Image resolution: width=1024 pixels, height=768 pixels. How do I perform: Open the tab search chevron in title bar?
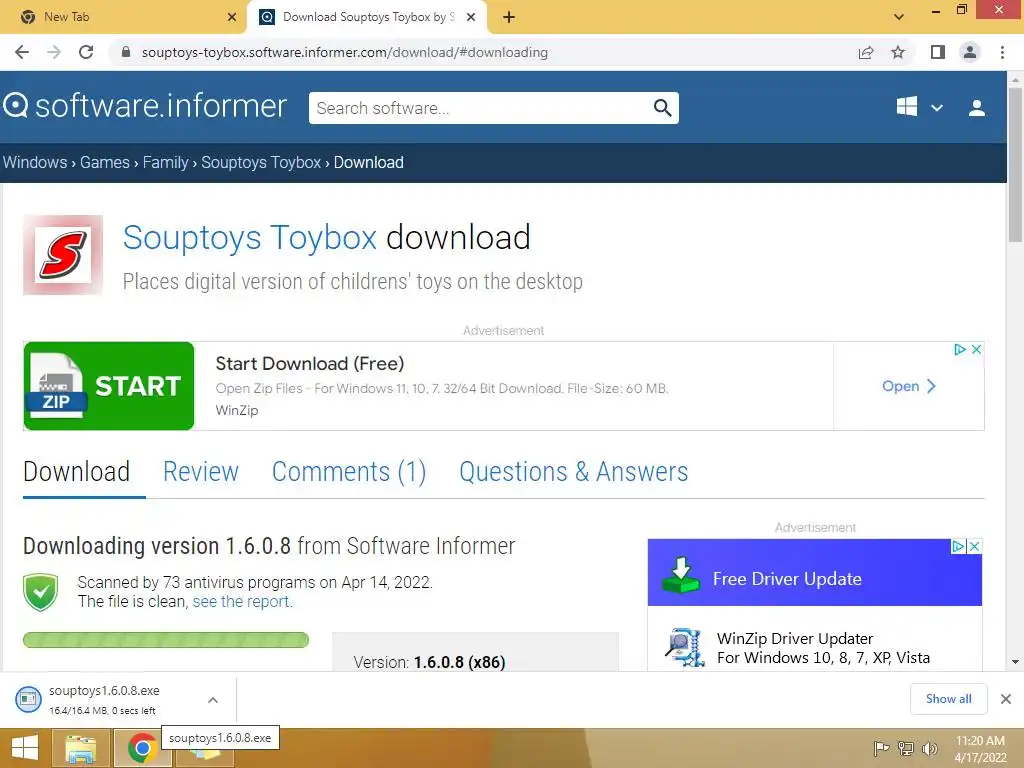[x=899, y=17]
